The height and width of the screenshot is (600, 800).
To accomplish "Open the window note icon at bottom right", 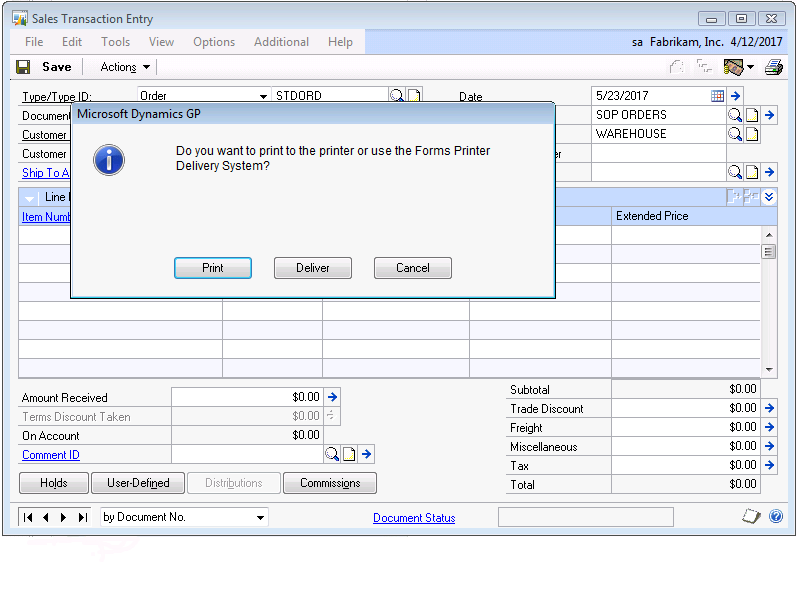I will tap(752, 517).
